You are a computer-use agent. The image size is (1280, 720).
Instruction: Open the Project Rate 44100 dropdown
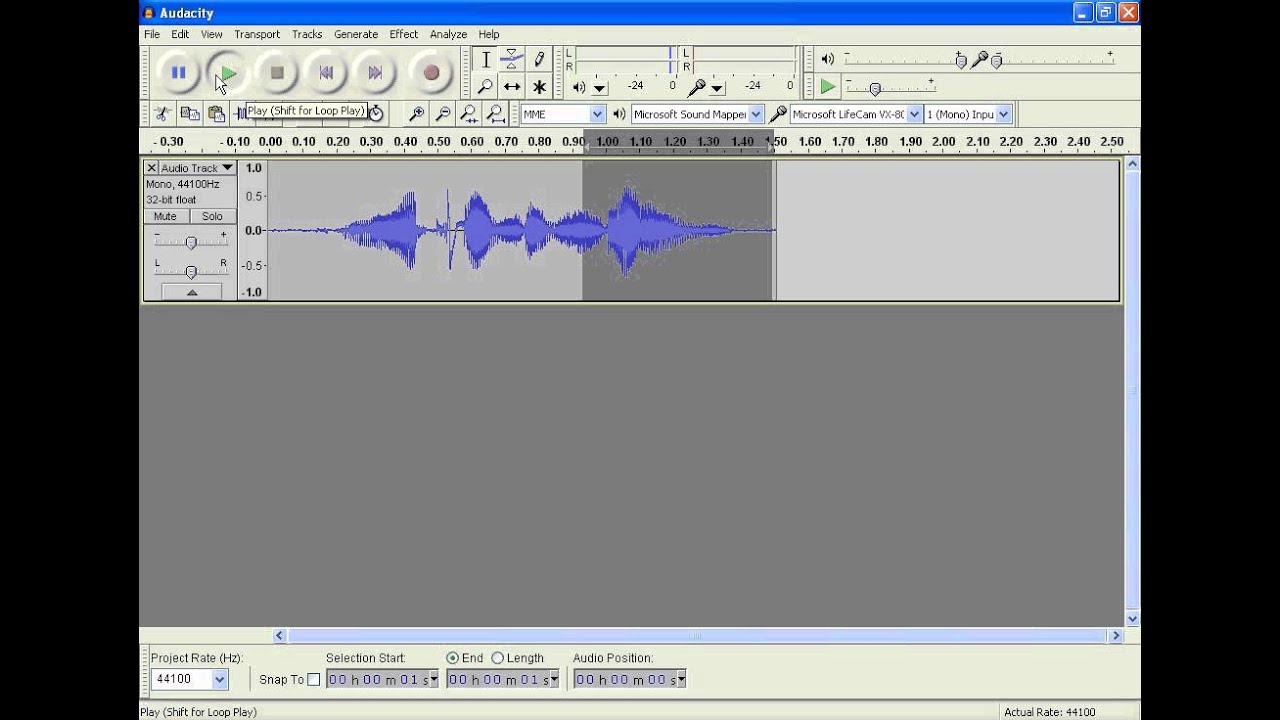click(x=220, y=680)
